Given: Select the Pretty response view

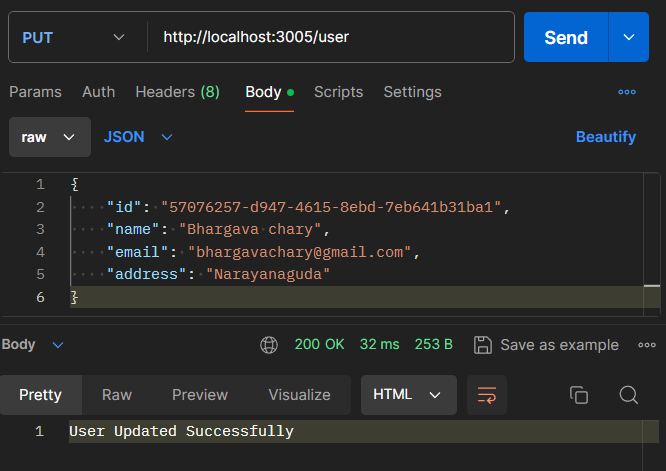Looking at the screenshot, I should pos(41,395).
